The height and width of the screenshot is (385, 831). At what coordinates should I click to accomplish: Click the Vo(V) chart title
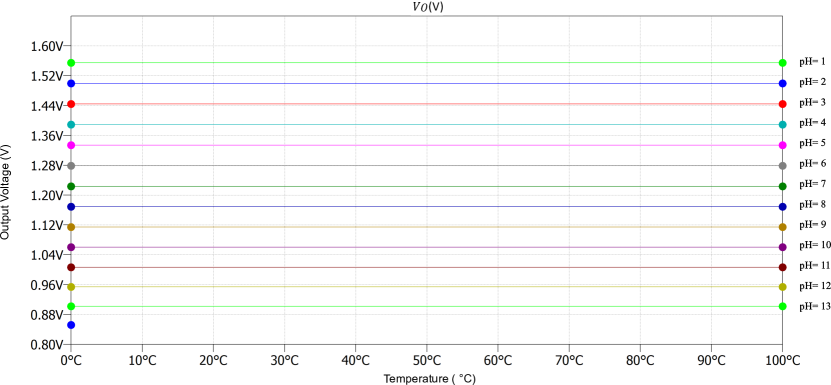[427, 6]
